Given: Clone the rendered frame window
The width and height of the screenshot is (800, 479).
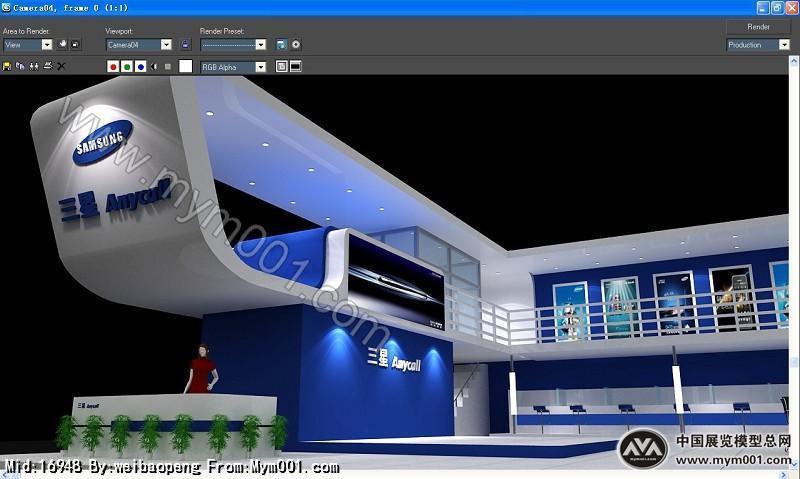Looking at the screenshot, I should pos(34,66).
